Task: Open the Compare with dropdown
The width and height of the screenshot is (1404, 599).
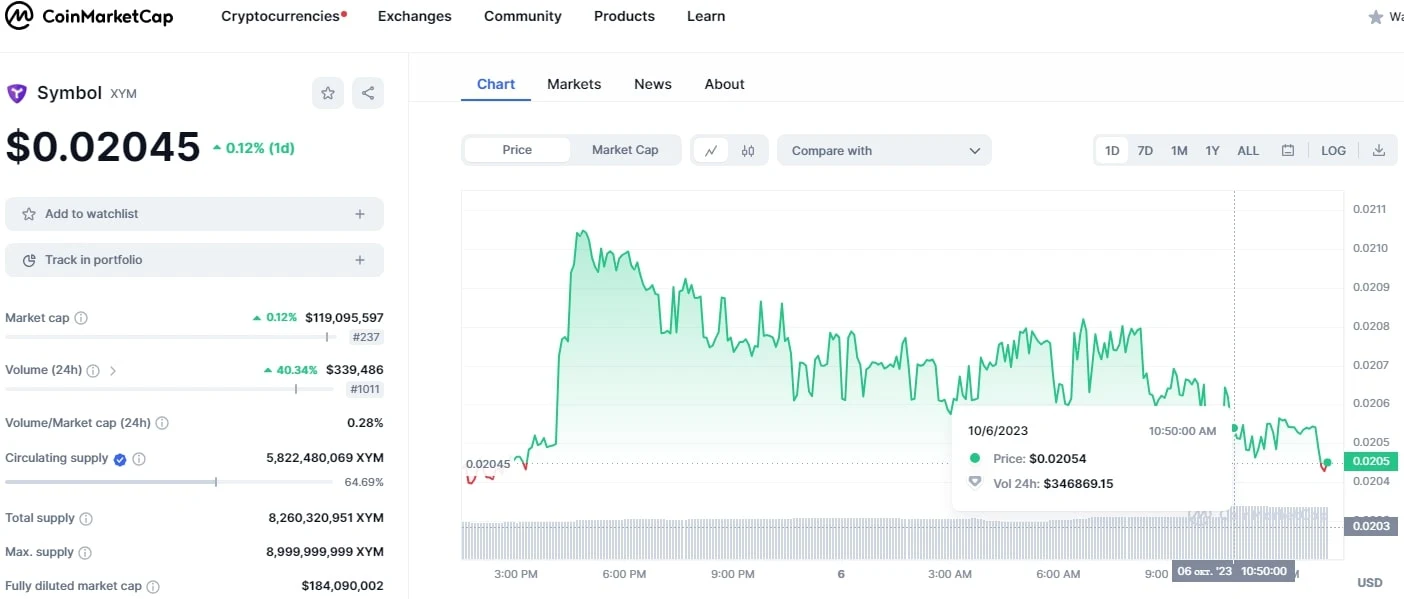Action: coord(884,151)
